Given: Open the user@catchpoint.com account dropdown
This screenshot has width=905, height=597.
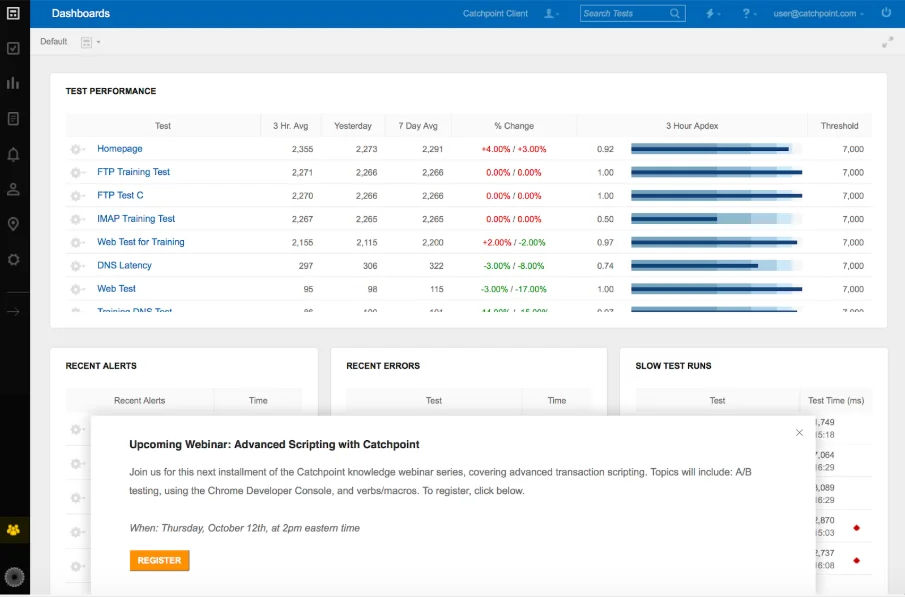Looking at the screenshot, I should pyautogui.click(x=818, y=13).
